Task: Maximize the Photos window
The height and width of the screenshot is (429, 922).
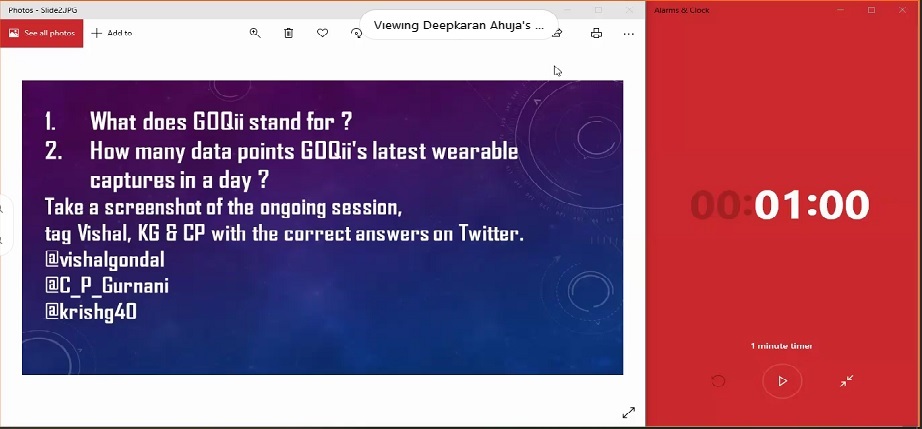Action: click(x=599, y=10)
